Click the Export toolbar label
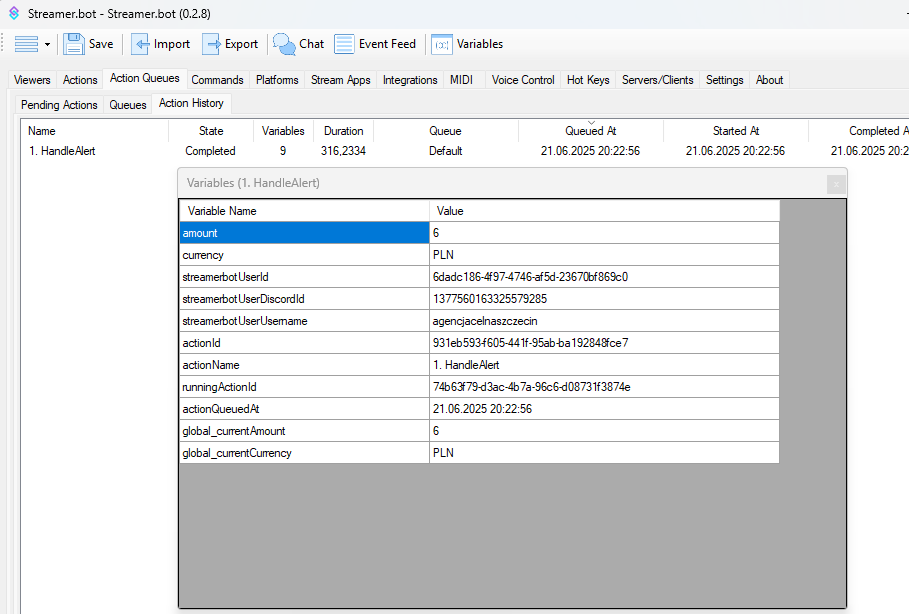Viewport: 909px width, 614px height. (241, 44)
